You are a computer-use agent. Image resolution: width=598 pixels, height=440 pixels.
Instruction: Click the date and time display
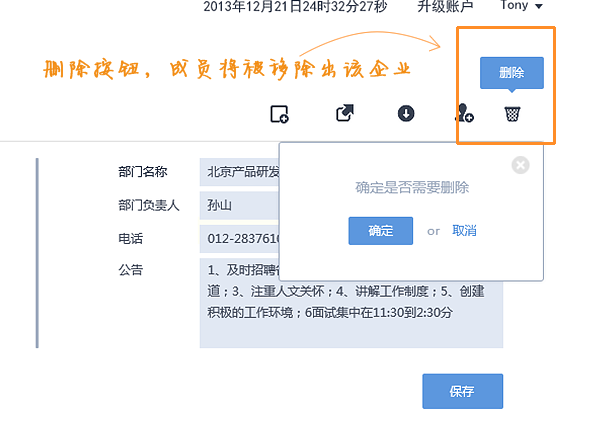click(295, 6)
